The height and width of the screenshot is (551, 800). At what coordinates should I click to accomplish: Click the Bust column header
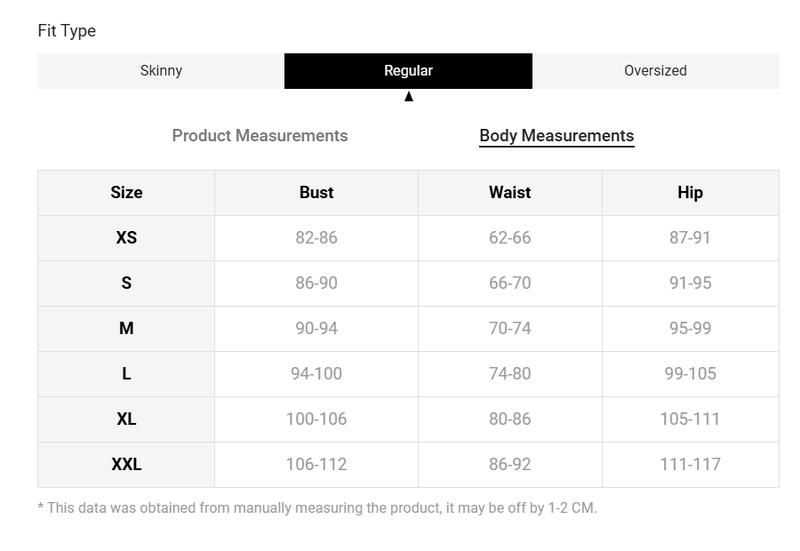point(316,193)
